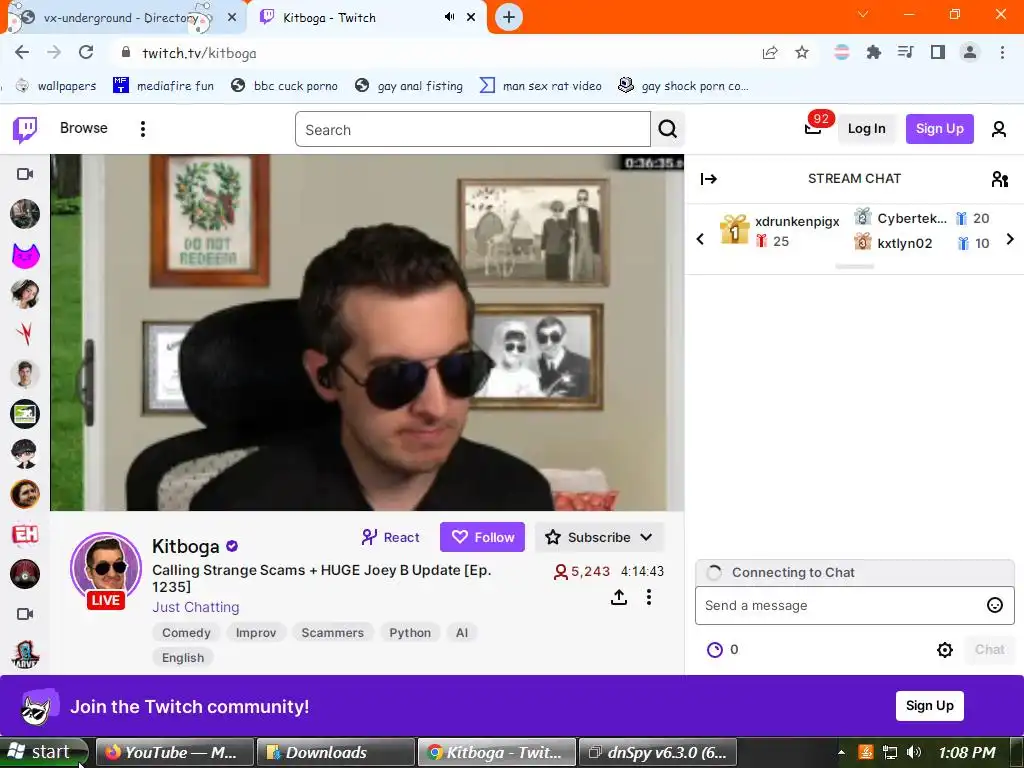
Task: Collapse the stream chat panel
Action: (709, 179)
